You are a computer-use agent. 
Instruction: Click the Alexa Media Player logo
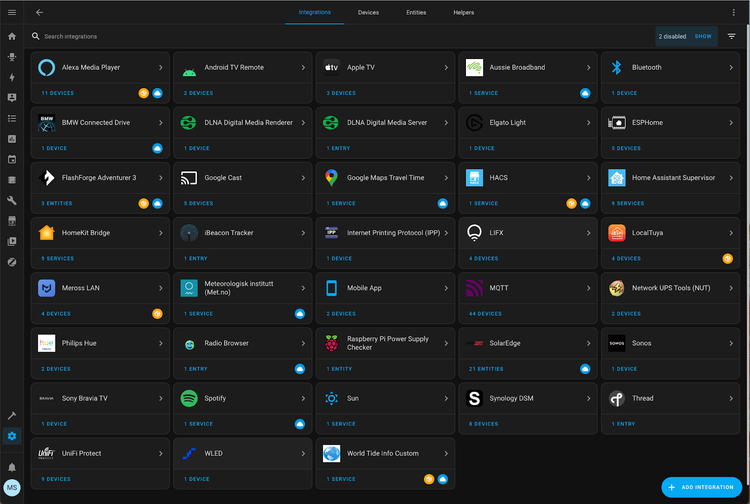[46, 67]
